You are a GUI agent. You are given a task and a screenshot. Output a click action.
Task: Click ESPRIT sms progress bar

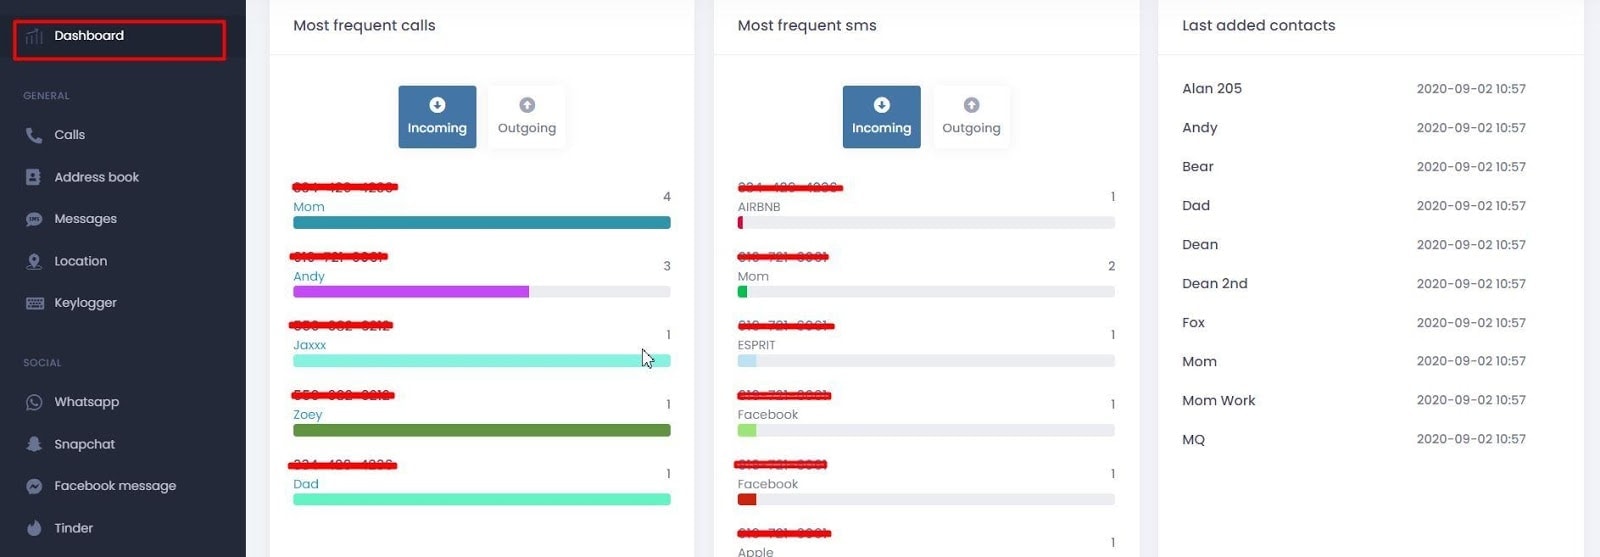[926, 361]
